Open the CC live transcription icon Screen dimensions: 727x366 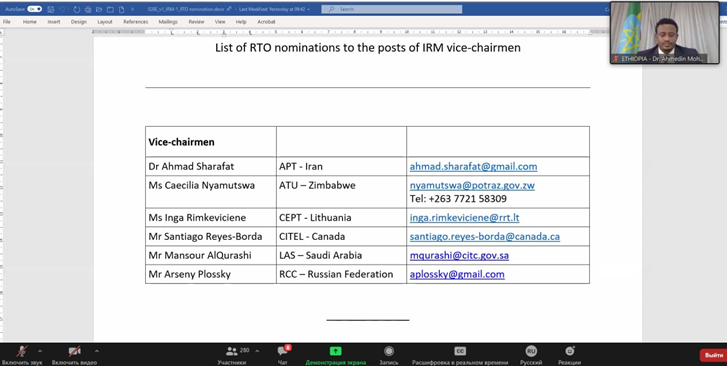pyautogui.click(x=460, y=351)
